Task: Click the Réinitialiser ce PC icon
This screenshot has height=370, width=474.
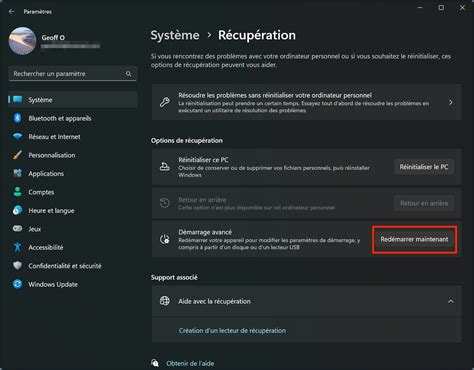Action: tap(165, 167)
